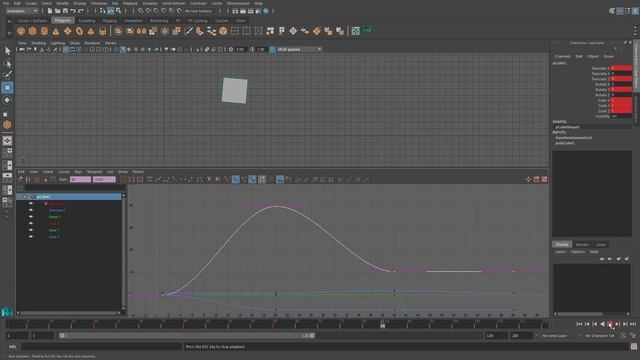Step back one frame
Screen dimensions: 640x360
coord(587,324)
